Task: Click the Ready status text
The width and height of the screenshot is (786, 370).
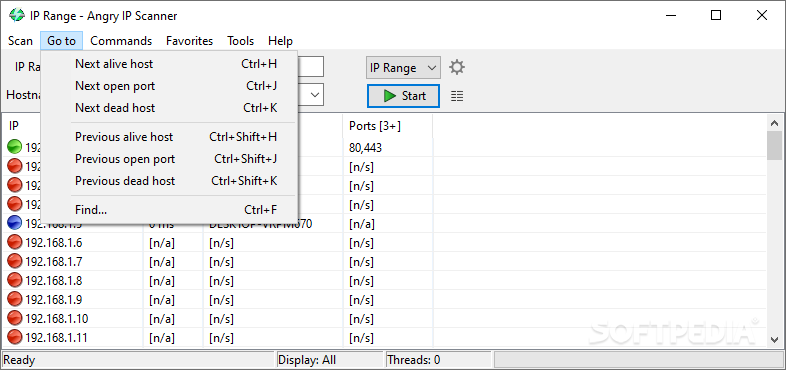Action: (20, 360)
